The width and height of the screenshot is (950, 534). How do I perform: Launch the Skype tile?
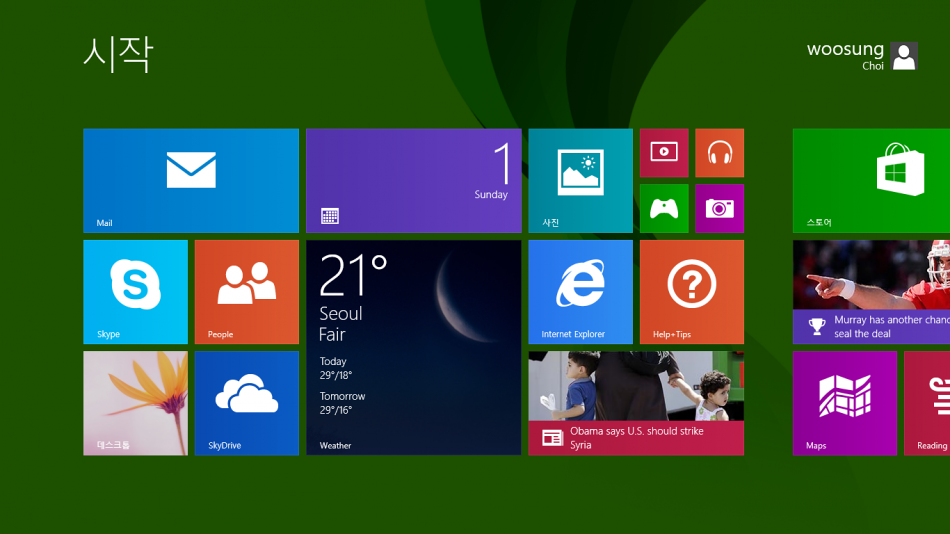136,292
